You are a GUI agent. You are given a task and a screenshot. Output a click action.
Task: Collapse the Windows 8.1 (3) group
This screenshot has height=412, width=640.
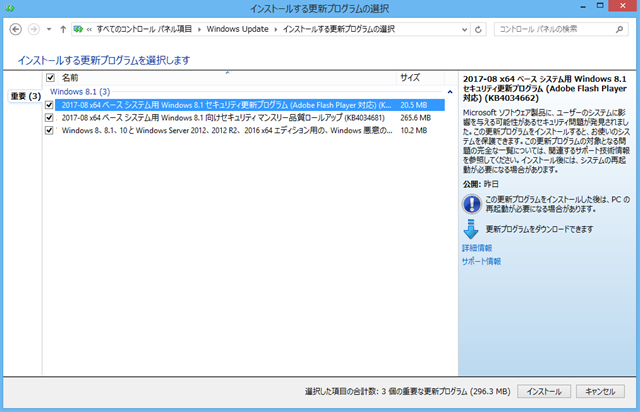pos(450,92)
